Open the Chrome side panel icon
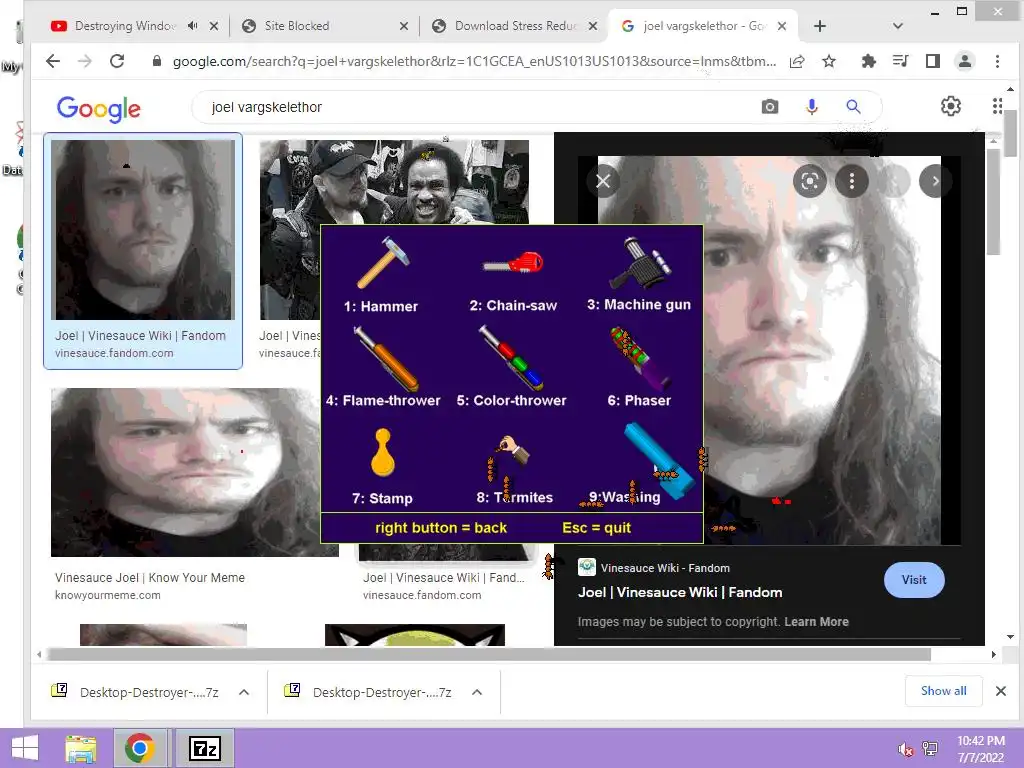Viewport: 1024px width, 768px height. [933, 61]
